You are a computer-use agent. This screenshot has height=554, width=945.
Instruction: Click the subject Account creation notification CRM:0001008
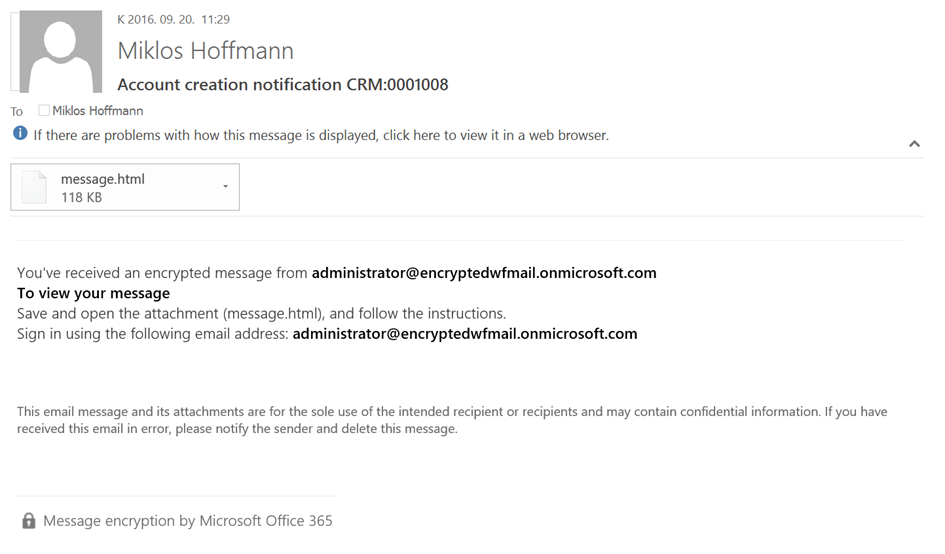click(x=282, y=85)
